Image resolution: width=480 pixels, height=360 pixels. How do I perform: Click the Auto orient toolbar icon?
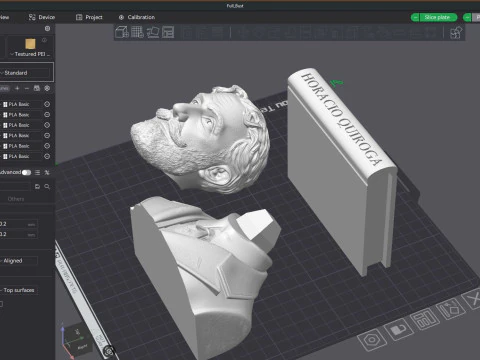153,32
